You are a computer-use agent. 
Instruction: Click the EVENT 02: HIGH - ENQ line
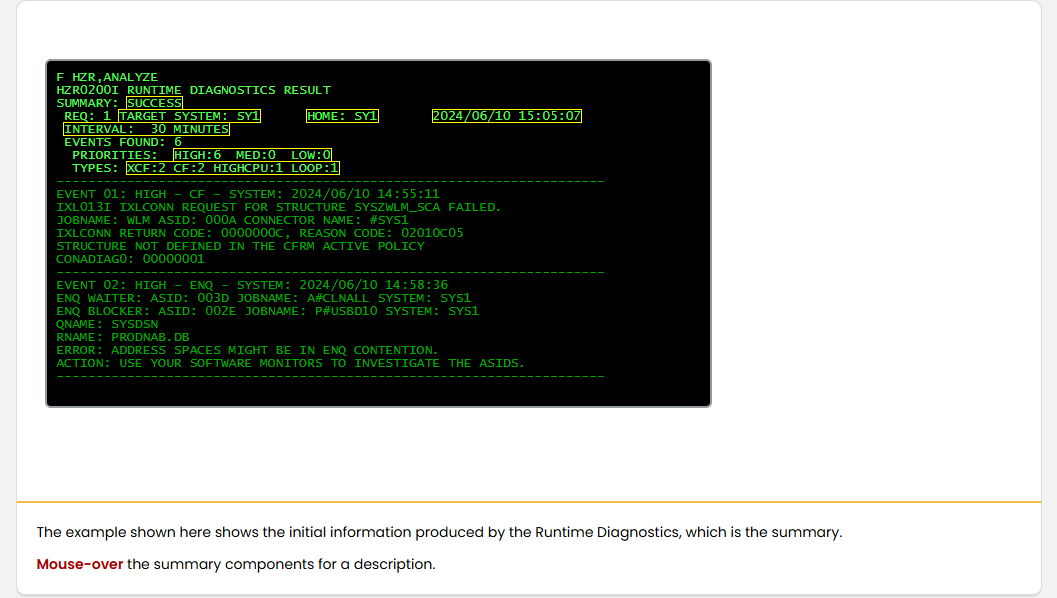click(252, 285)
